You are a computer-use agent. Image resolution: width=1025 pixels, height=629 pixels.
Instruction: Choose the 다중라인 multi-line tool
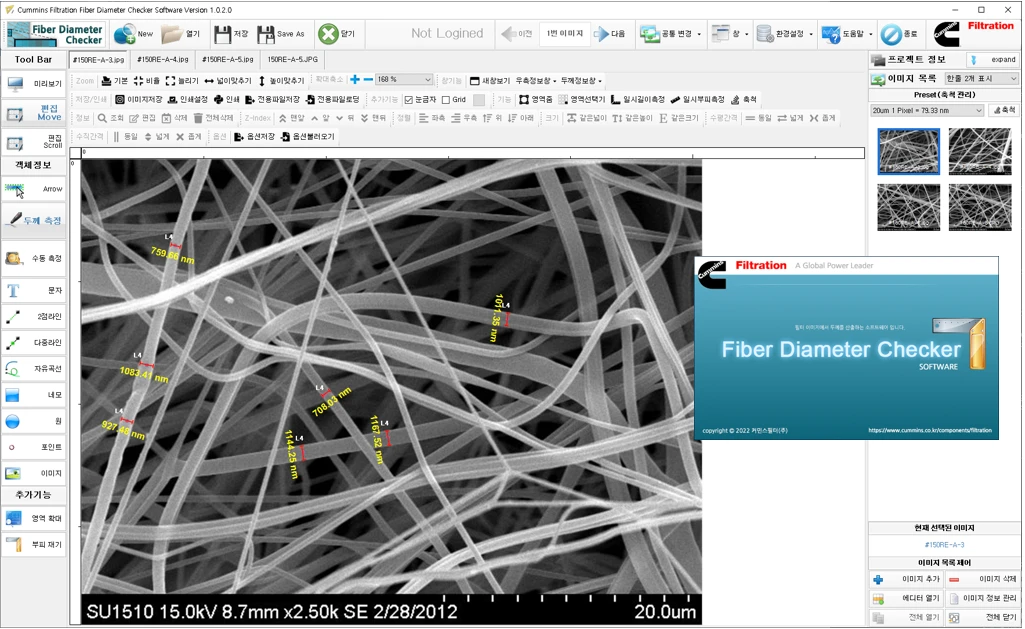pyautogui.click(x=34, y=343)
